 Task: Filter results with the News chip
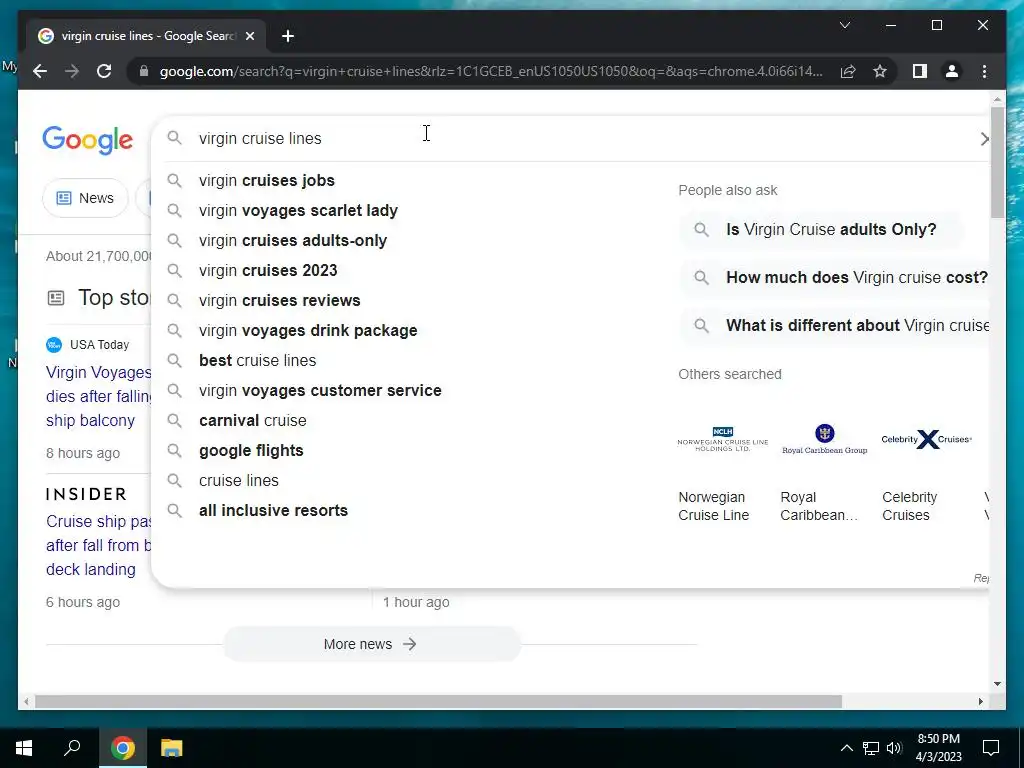pyautogui.click(x=86, y=198)
